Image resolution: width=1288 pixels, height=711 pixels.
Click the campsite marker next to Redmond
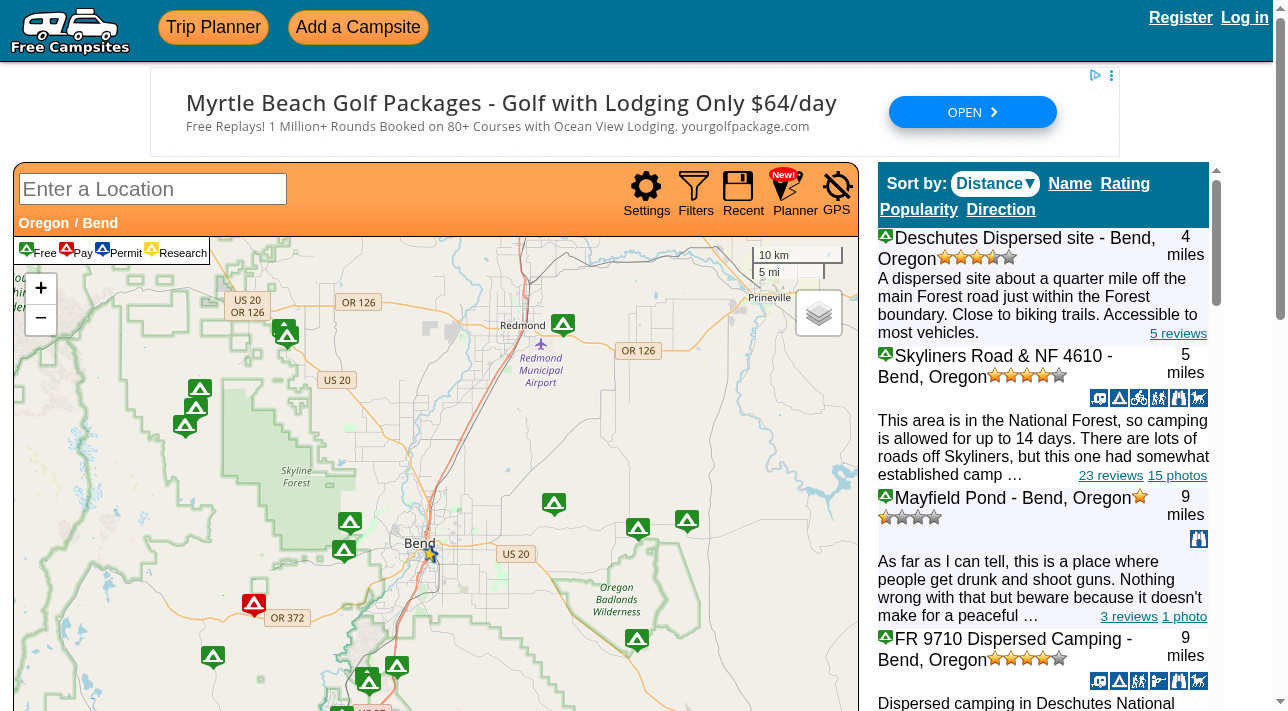coord(563,325)
